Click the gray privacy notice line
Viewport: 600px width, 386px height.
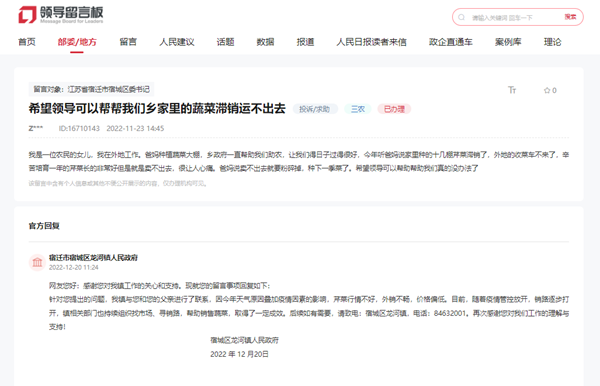click(x=118, y=184)
